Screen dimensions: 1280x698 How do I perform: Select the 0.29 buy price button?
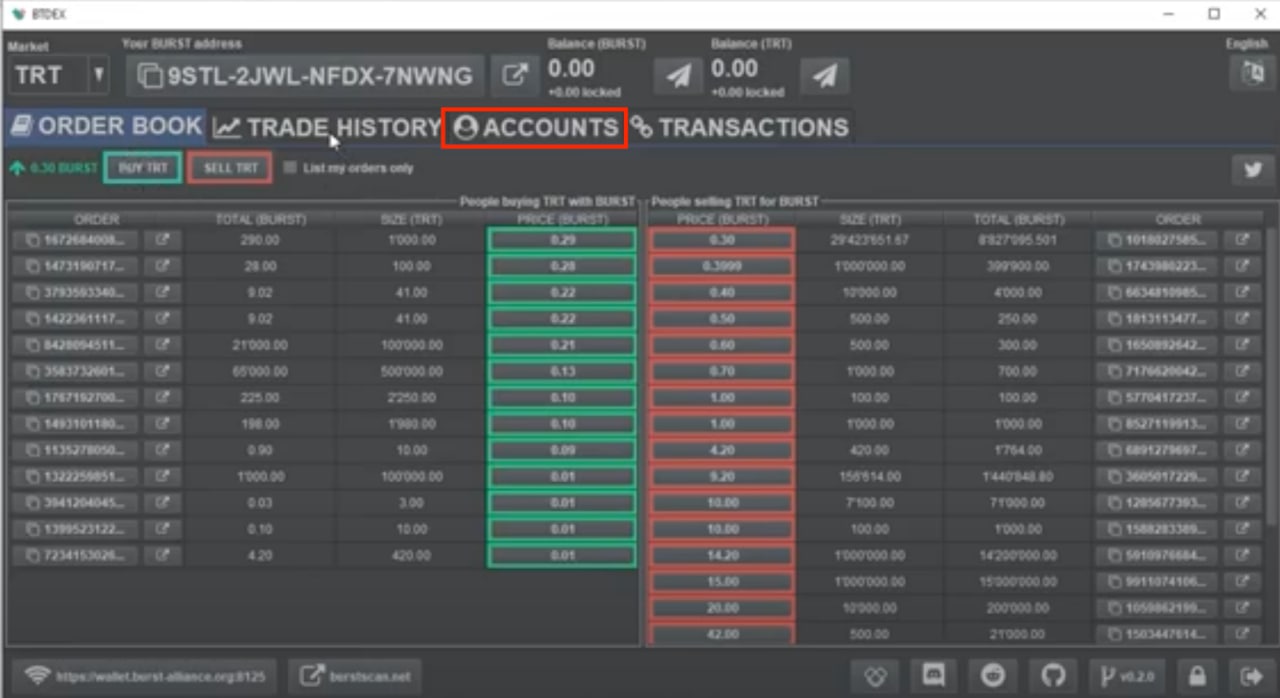pos(561,241)
